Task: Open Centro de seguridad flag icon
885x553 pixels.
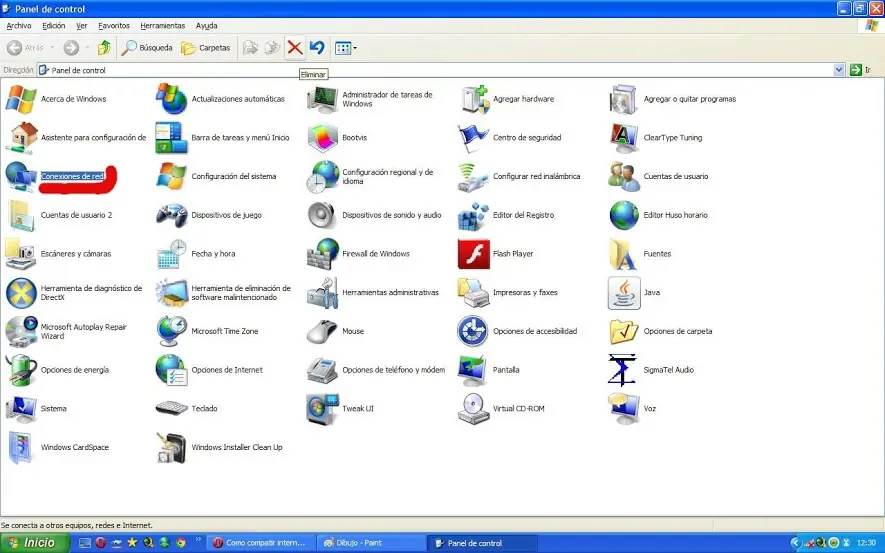Action: [x=473, y=138]
